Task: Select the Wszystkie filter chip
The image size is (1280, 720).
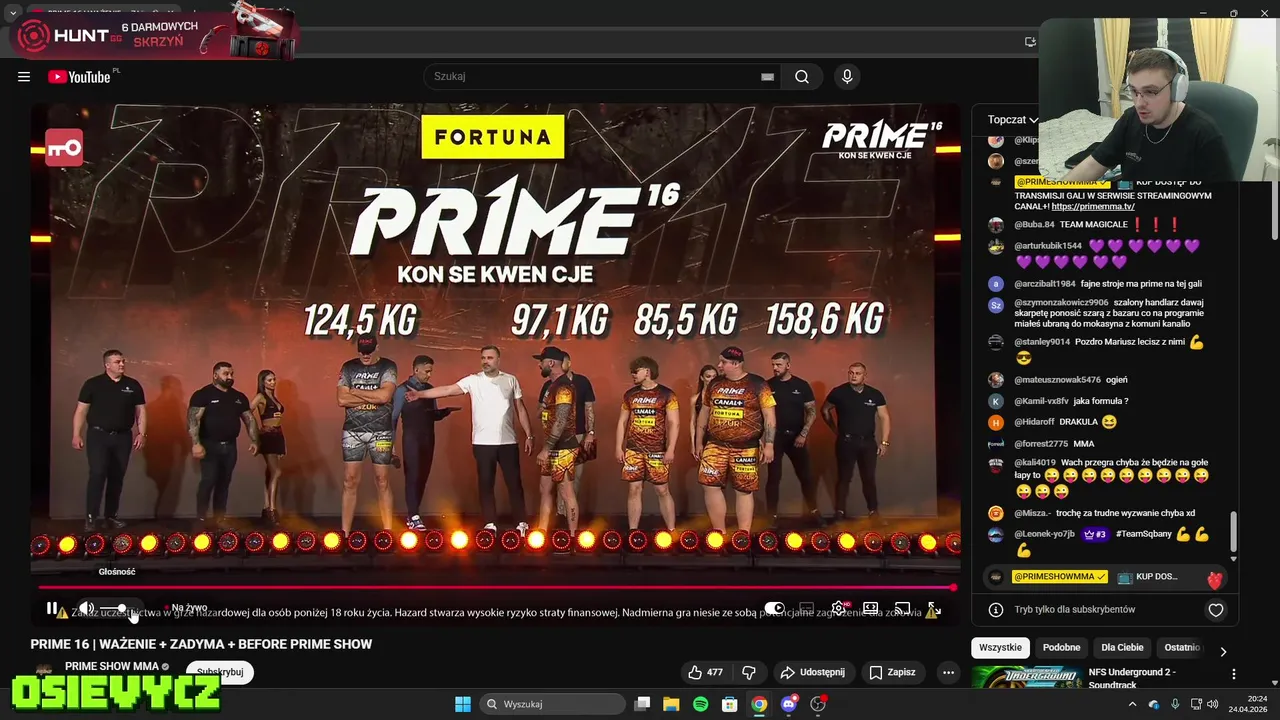Action: pyautogui.click(x=1001, y=648)
